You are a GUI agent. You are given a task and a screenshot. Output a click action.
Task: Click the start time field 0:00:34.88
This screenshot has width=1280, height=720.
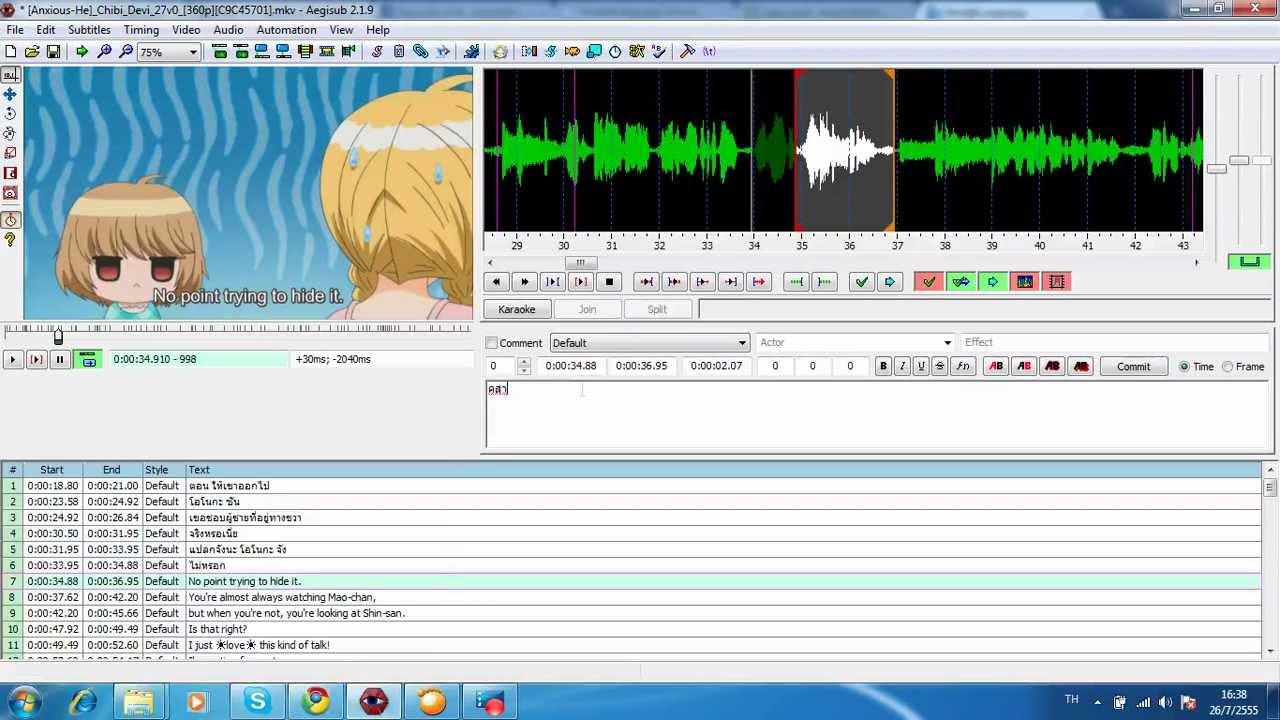click(x=571, y=367)
